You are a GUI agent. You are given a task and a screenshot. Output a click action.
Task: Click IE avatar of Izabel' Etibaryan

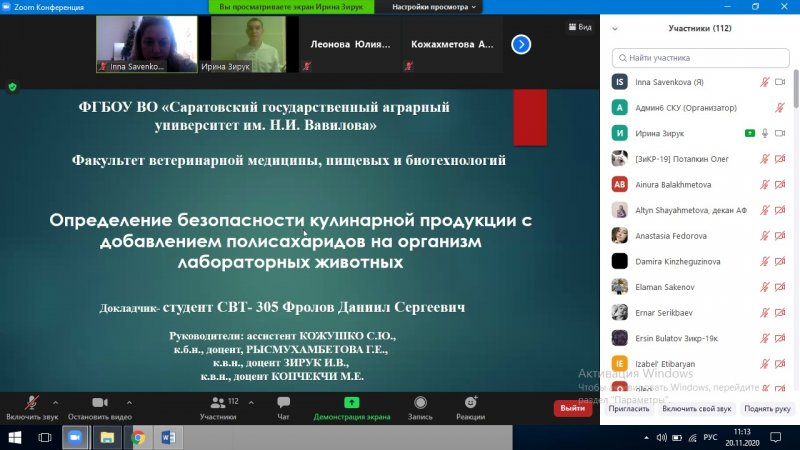[619, 364]
